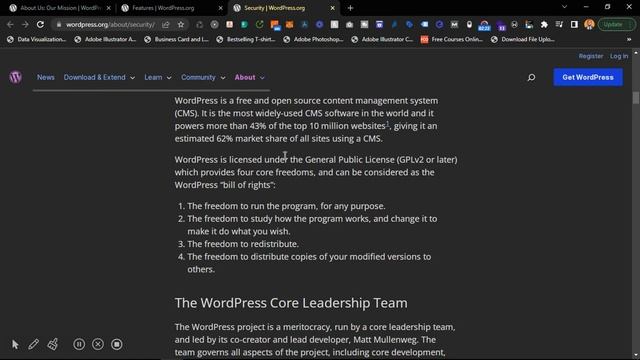Open the Download File Uplo... bookmark
Viewport: 640px width, 360px height.
click(x=523, y=39)
